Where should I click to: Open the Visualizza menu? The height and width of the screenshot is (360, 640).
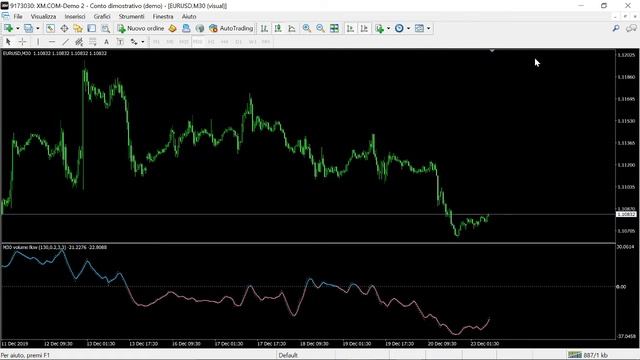tap(43, 16)
